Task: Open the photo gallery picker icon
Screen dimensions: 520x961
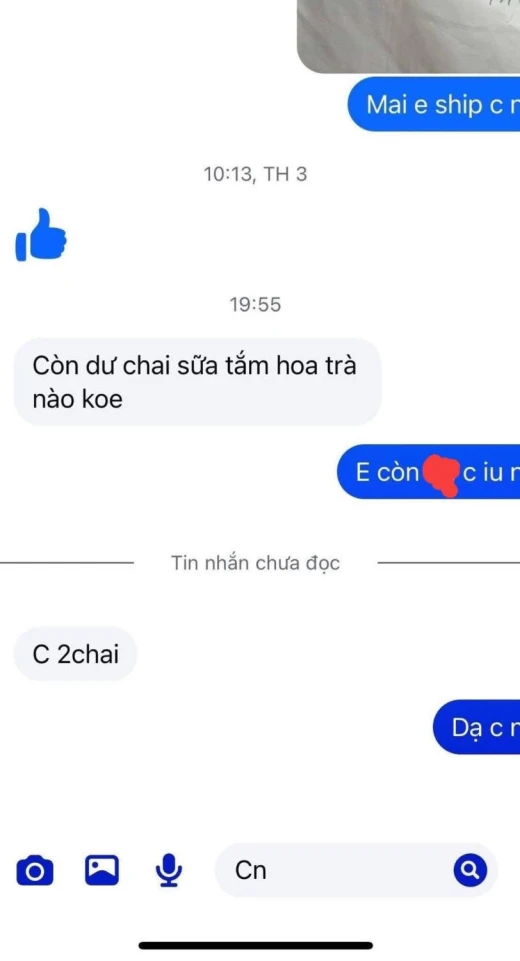Action: tap(102, 870)
